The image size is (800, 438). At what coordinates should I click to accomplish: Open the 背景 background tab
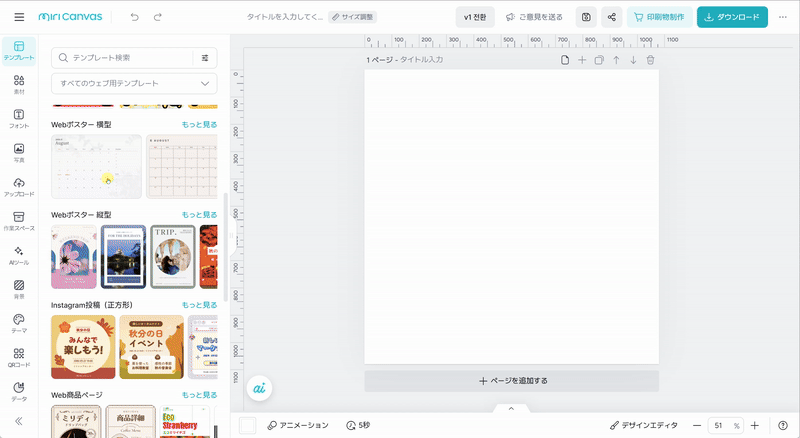[x=19, y=289]
